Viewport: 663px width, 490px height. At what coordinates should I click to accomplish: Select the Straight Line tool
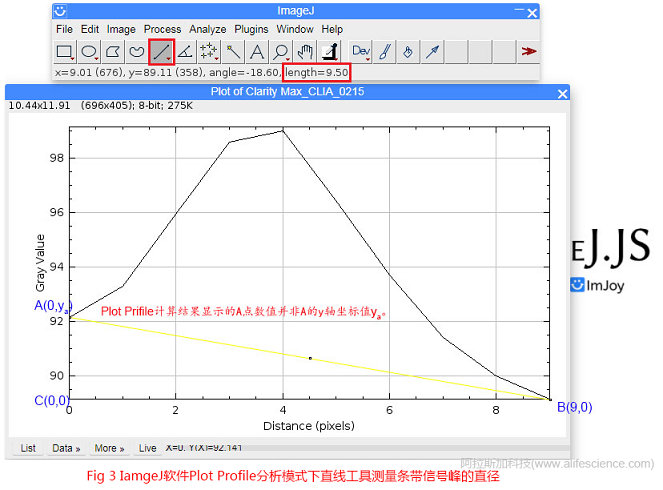pyautogui.click(x=161, y=50)
